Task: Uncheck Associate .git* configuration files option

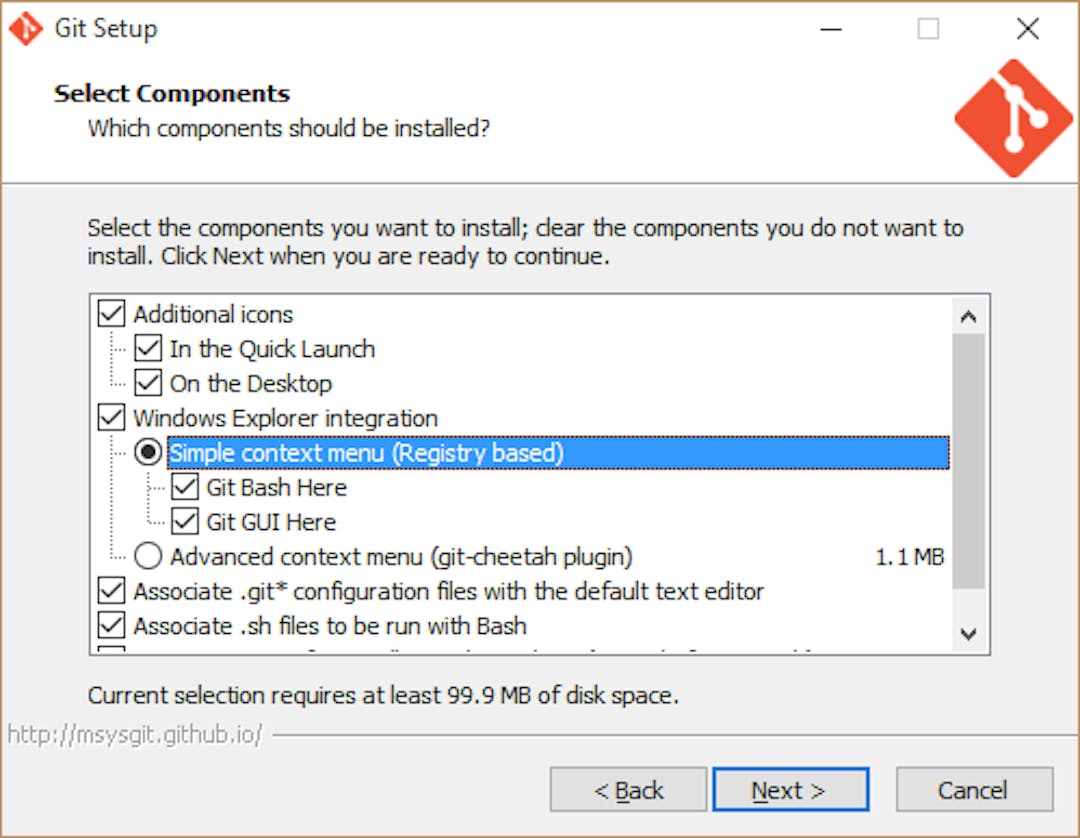Action: click(112, 591)
